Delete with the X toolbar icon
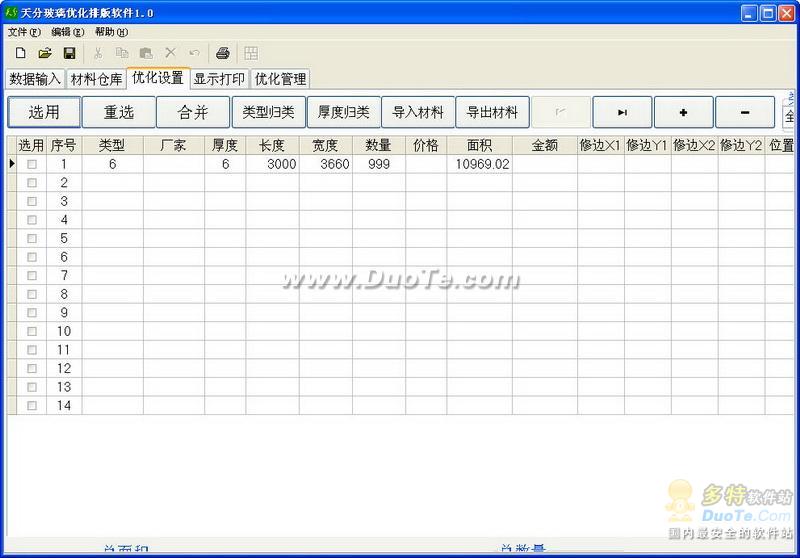This screenshot has height=558, width=800. coord(170,53)
